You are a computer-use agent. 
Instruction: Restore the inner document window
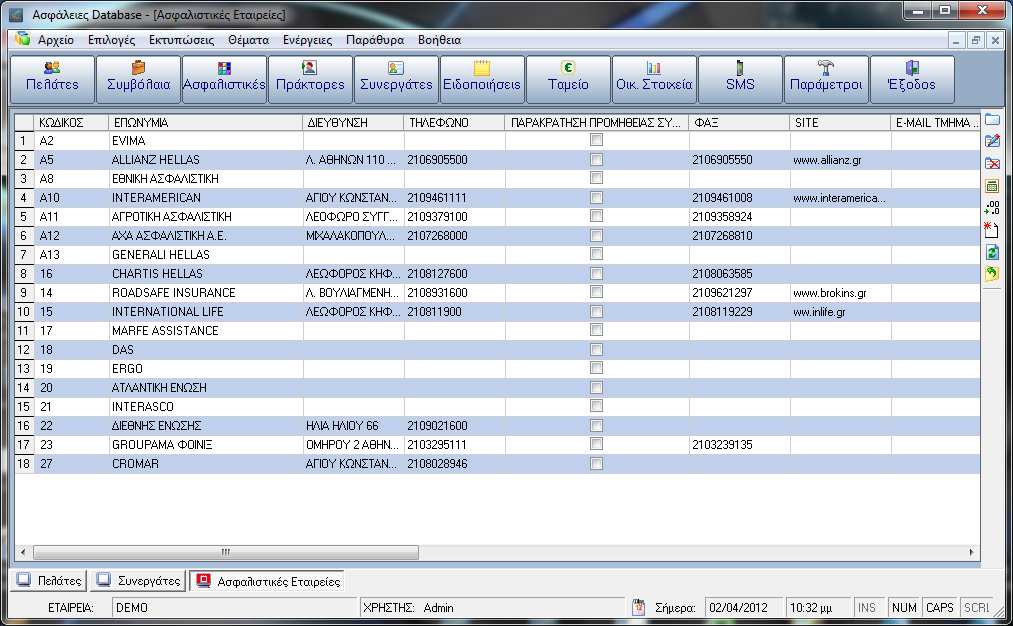[976, 40]
